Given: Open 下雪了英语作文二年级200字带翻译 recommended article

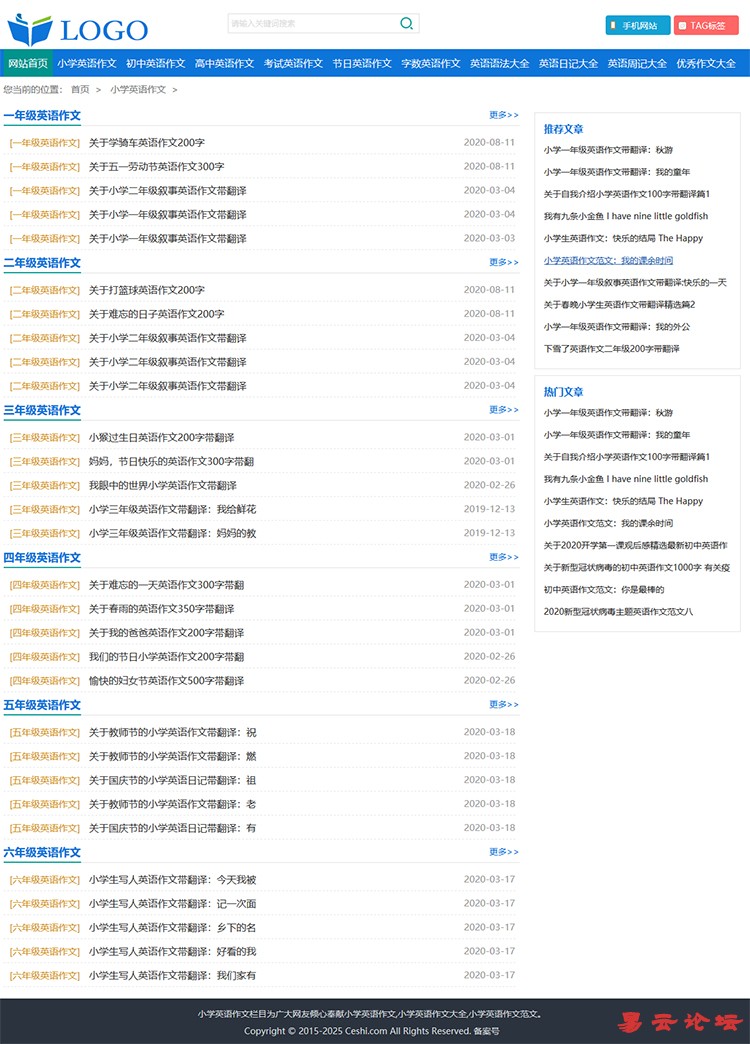Looking at the screenshot, I should pyautogui.click(x=611, y=349).
